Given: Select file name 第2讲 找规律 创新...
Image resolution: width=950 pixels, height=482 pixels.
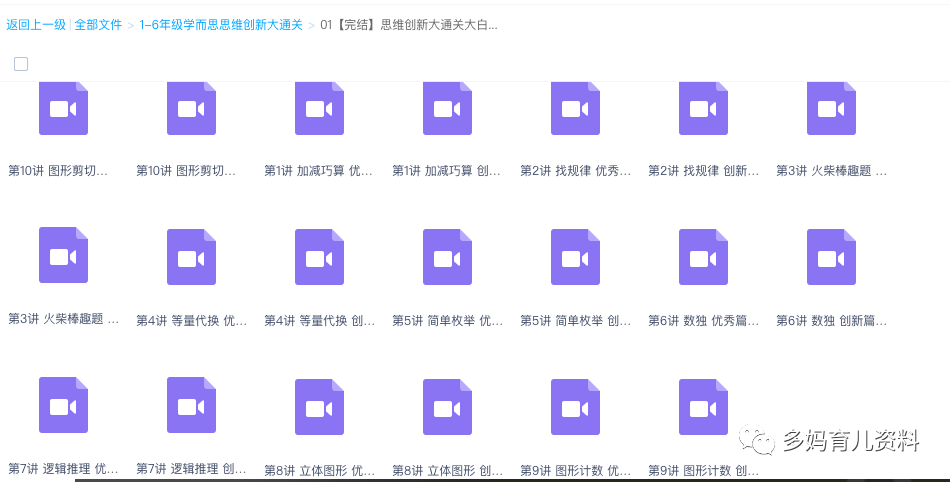Looking at the screenshot, I should pyautogui.click(x=703, y=171).
